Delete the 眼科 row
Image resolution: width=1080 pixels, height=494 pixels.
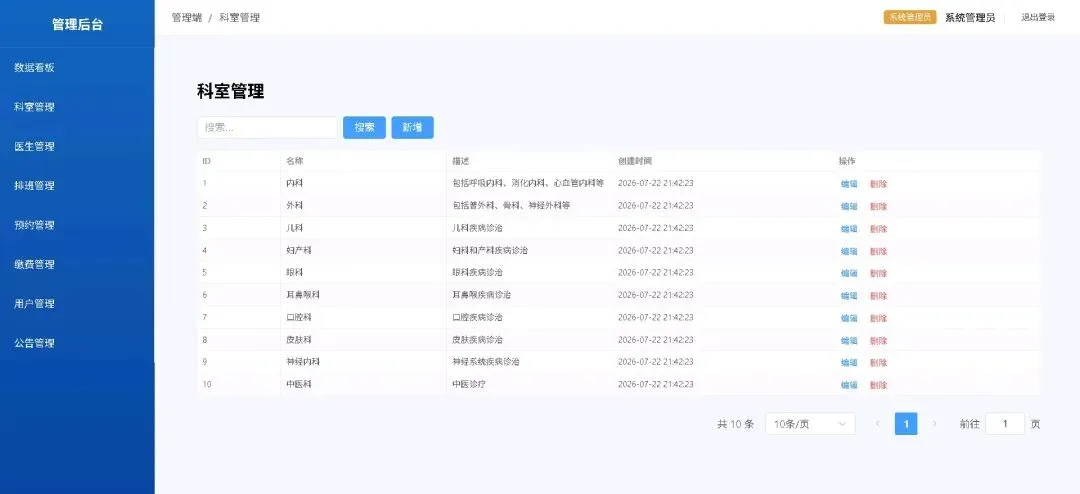[878, 273]
